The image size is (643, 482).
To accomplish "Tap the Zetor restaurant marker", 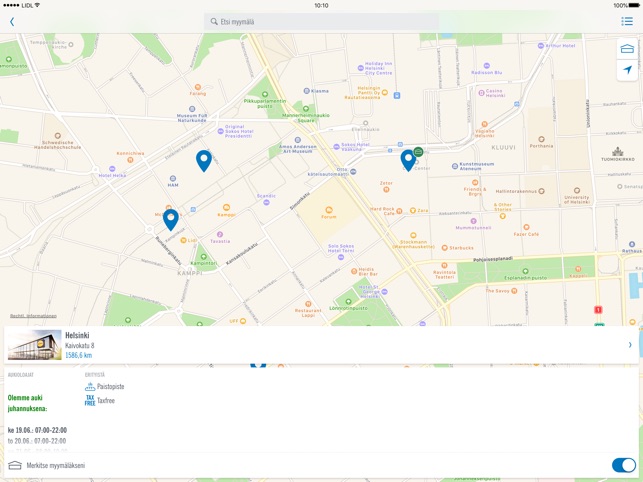I will 386,189.
